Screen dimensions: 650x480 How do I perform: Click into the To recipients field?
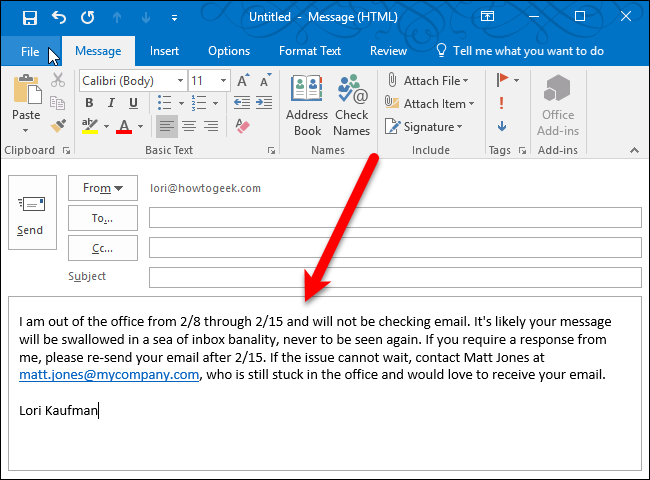395,218
